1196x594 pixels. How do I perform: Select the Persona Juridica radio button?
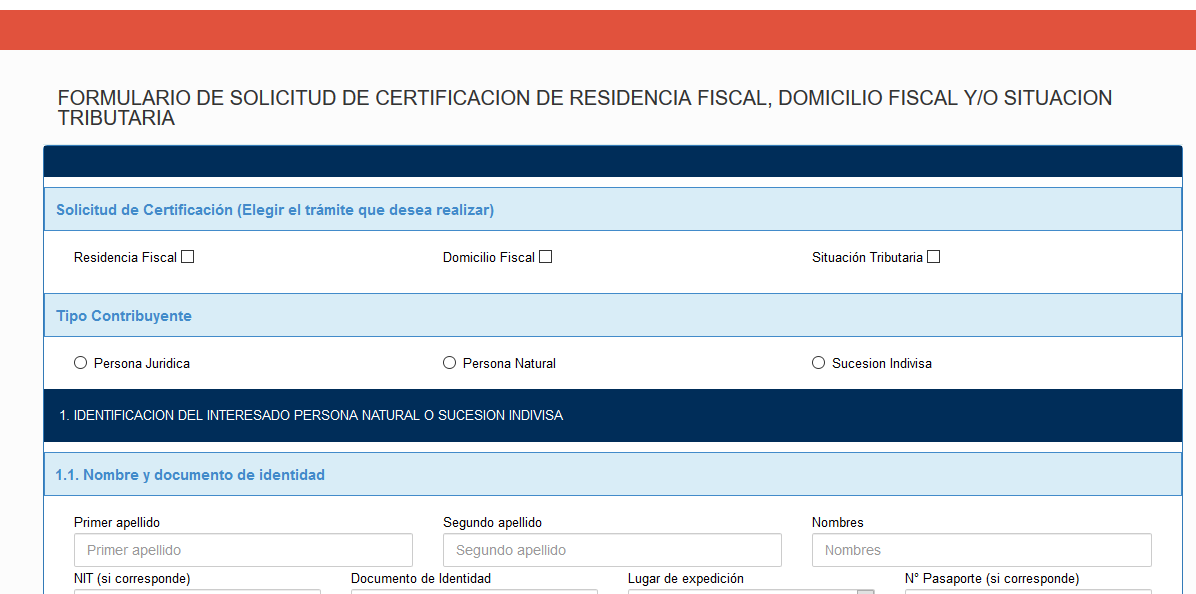click(80, 362)
